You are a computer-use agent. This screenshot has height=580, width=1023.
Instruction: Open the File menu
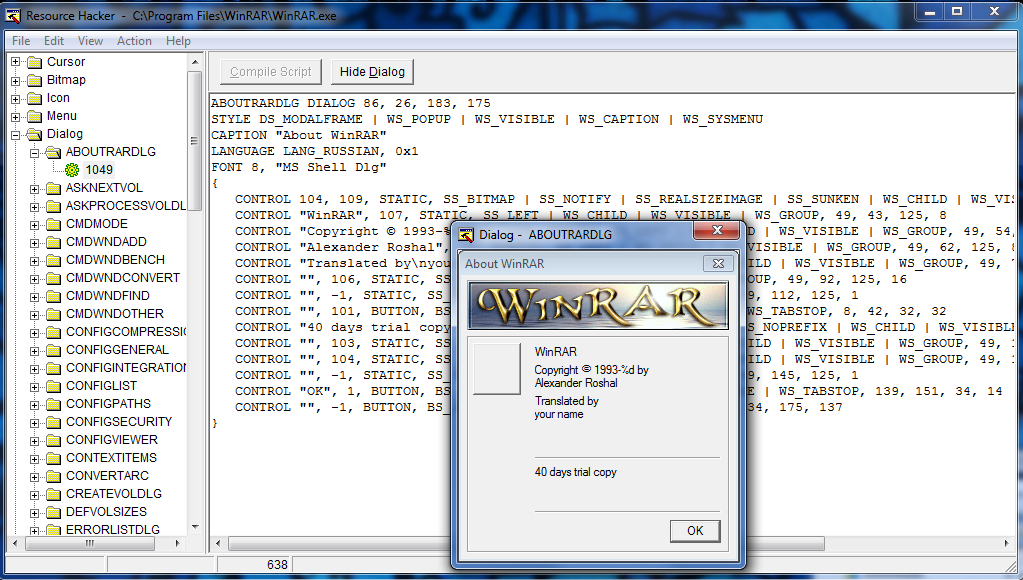pos(21,40)
